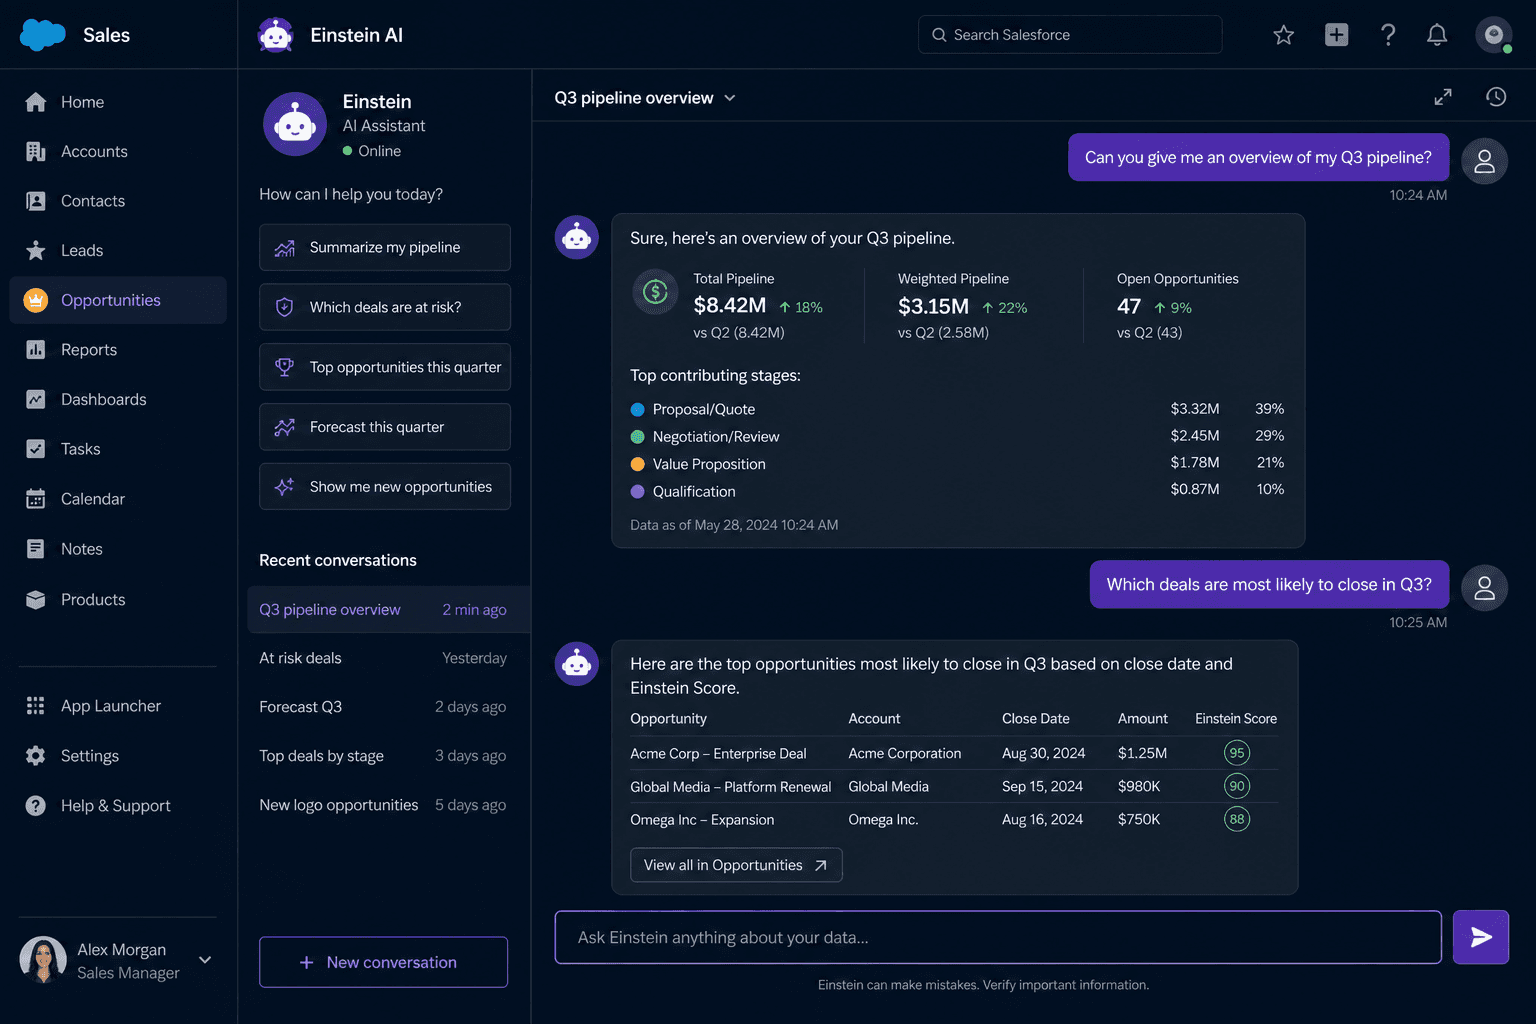
Task: Open conversation history clock icon
Action: 1496,97
